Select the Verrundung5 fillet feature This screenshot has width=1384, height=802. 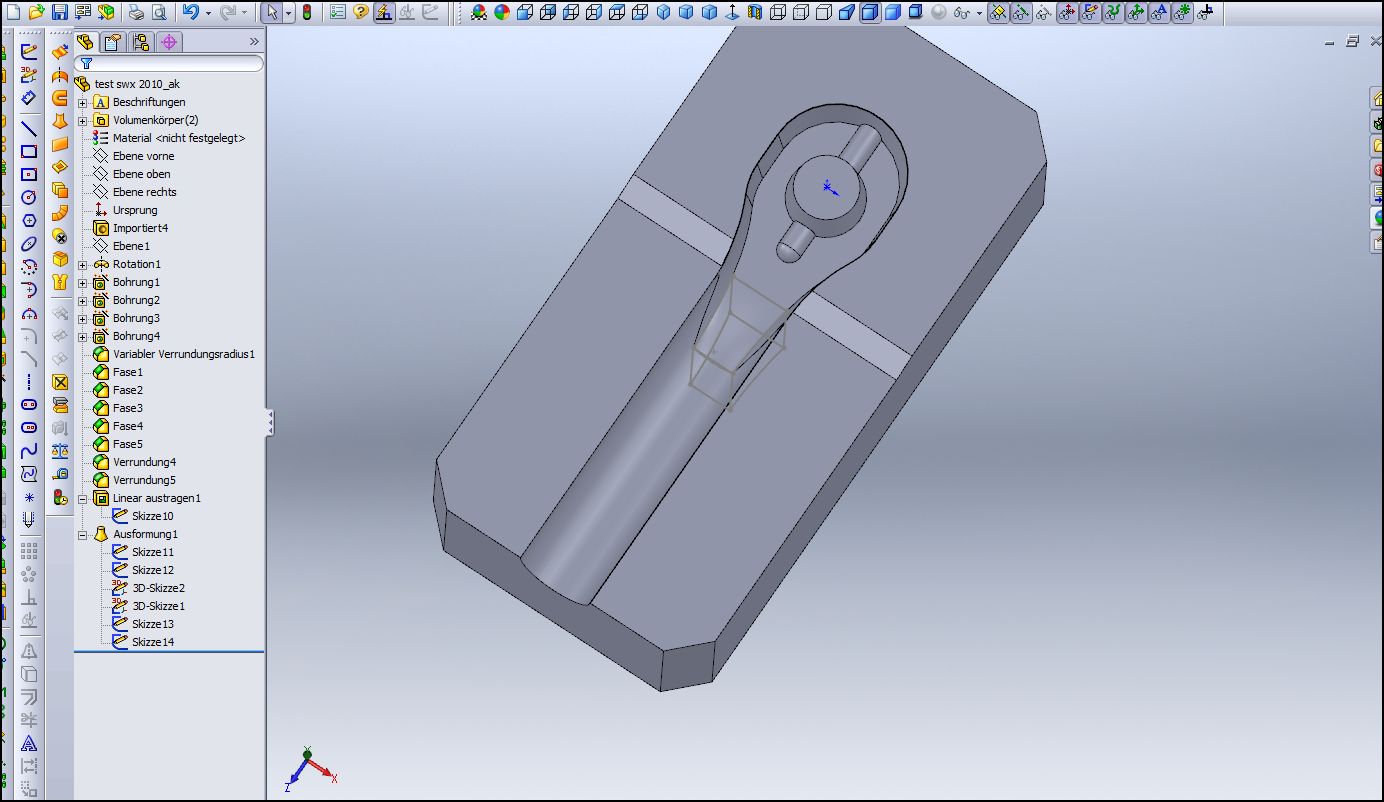[144, 480]
